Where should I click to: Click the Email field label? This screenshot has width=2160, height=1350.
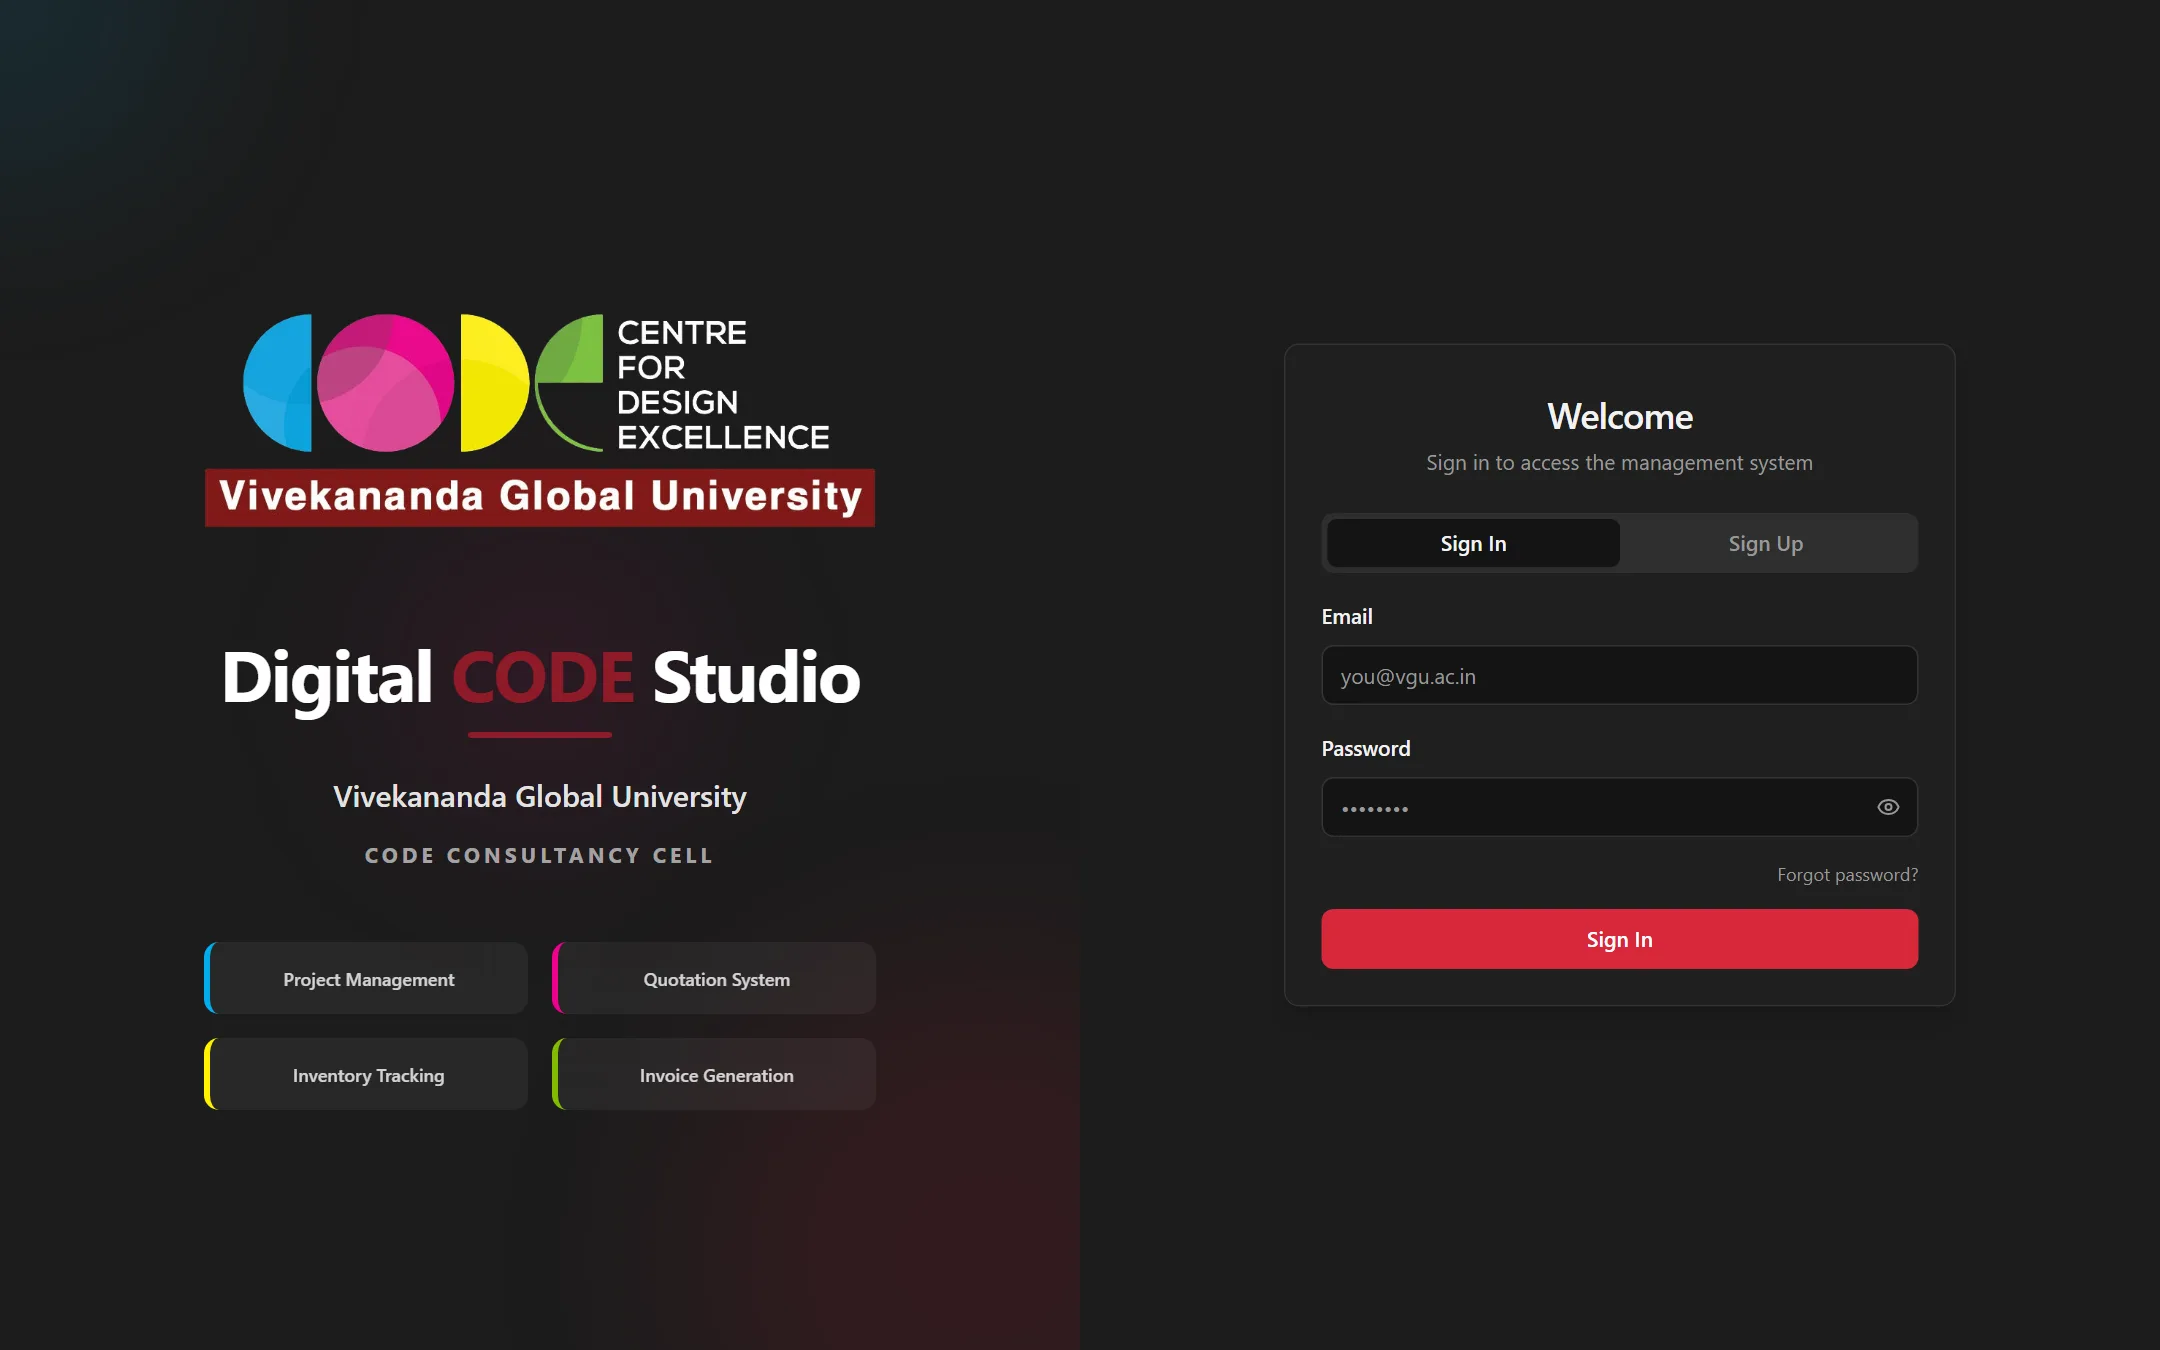pyautogui.click(x=1347, y=617)
